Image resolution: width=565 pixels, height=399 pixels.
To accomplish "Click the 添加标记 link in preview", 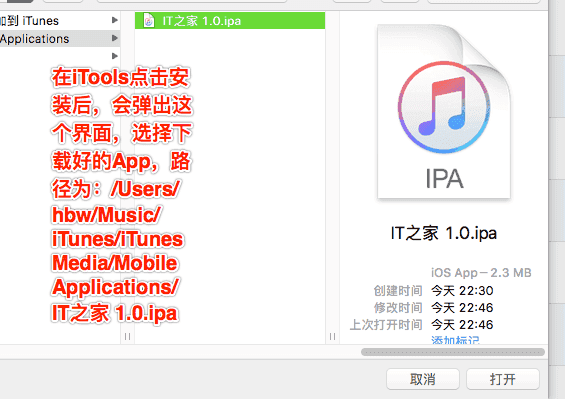I will pos(455,340).
